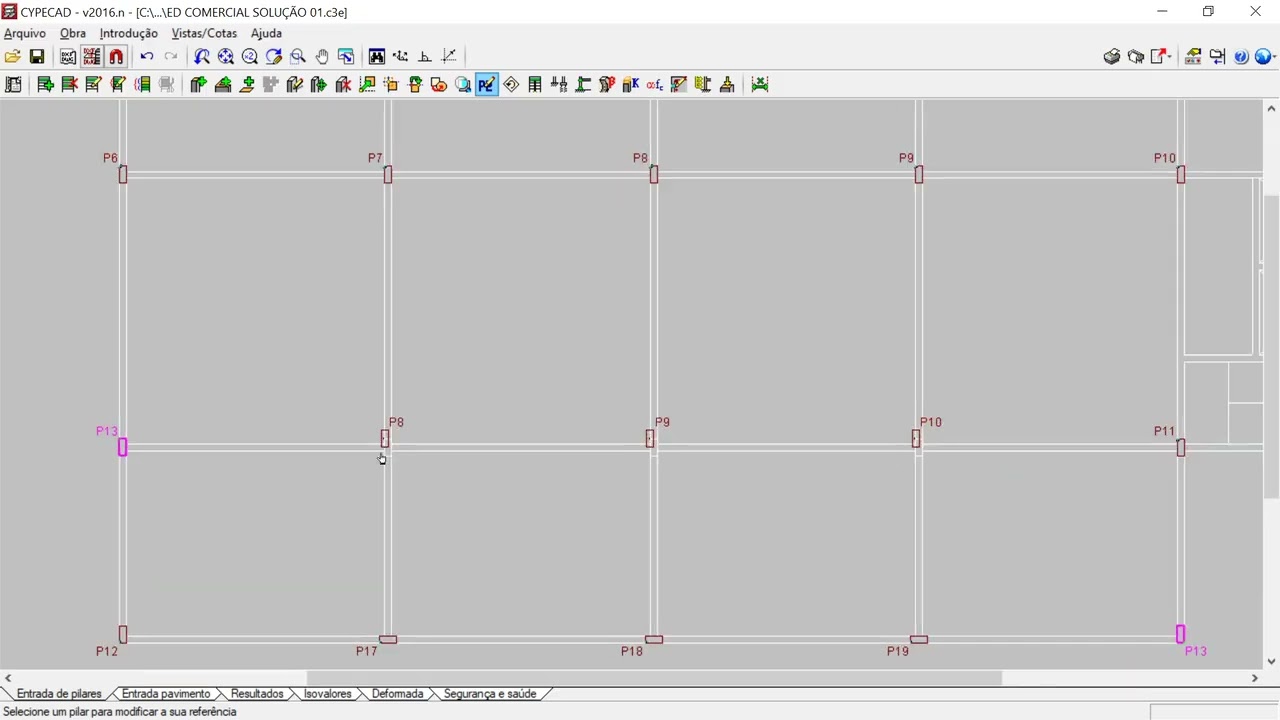1280x720 pixels.
Task: Click the horizontal scrollbar thumb
Action: (x=654, y=678)
